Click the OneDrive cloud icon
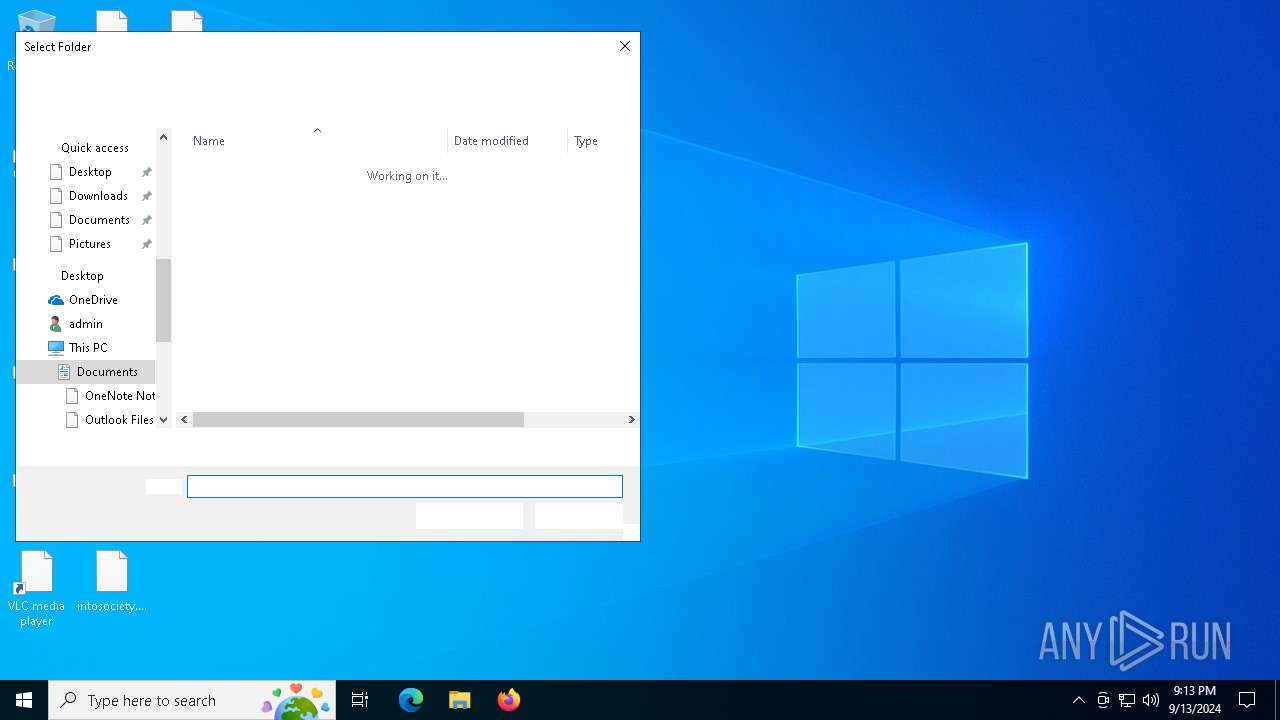Image resolution: width=1280 pixels, height=720 pixels. pyautogui.click(x=56, y=300)
